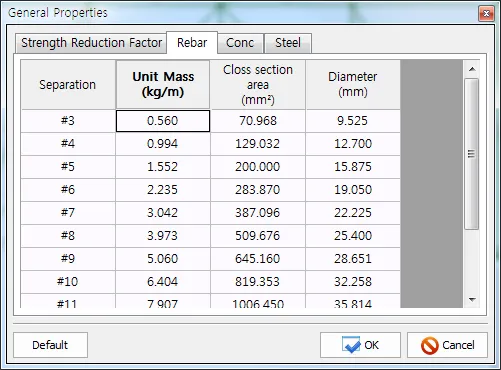Select the unit mass cell 2.235
The width and height of the screenshot is (501, 370).
[x=163, y=190]
